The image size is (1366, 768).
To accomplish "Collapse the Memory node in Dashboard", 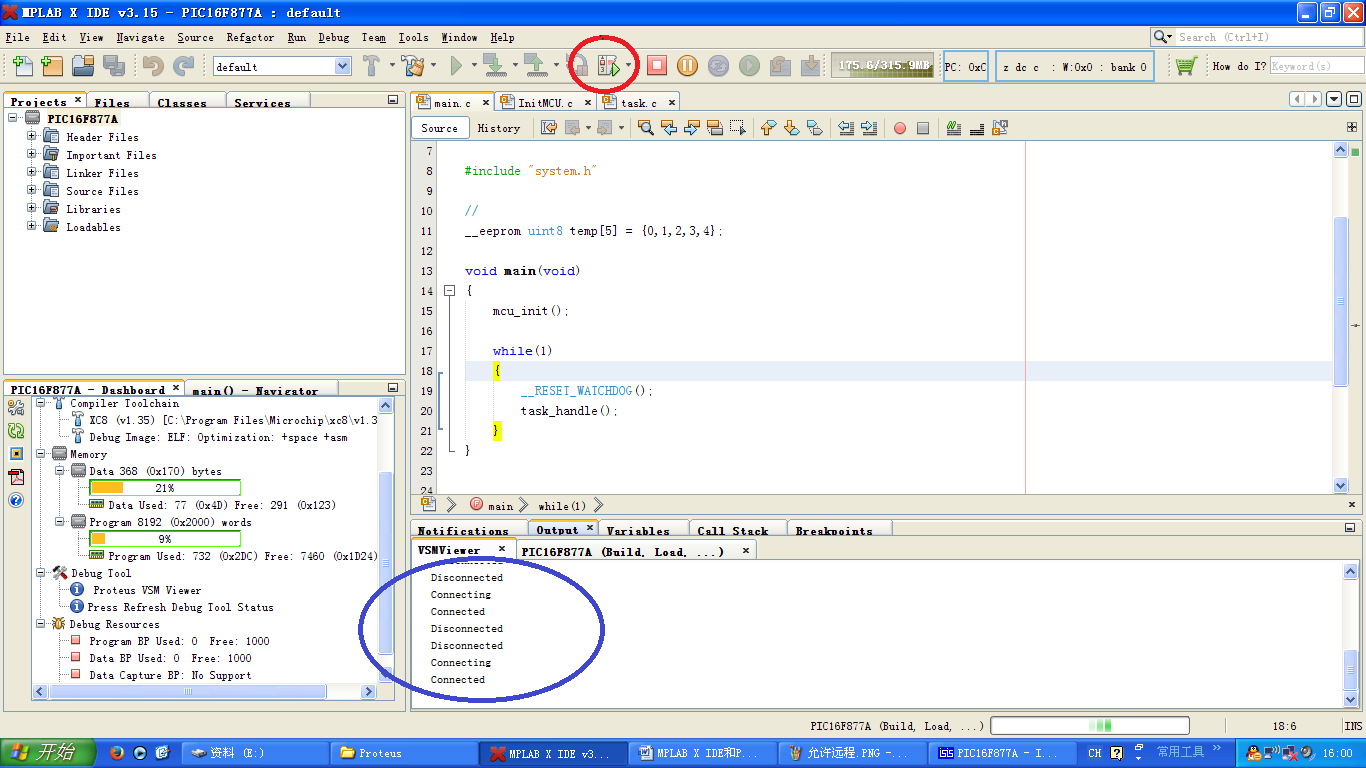I will 42,454.
